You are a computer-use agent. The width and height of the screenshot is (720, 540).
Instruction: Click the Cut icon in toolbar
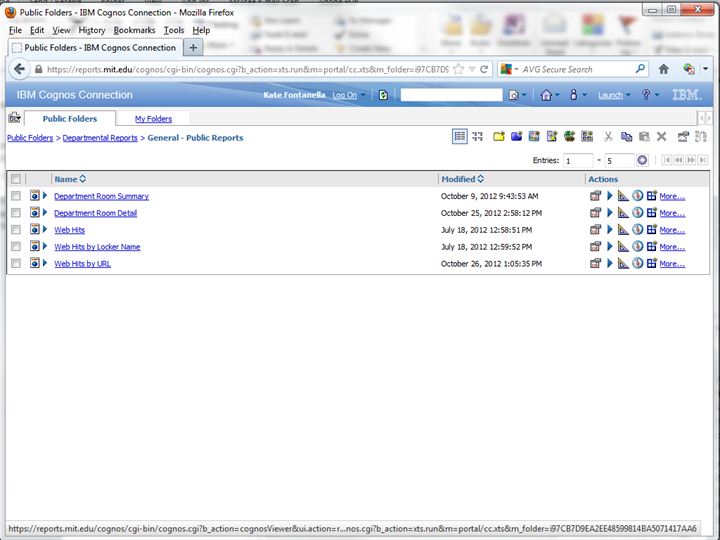[608, 136]
